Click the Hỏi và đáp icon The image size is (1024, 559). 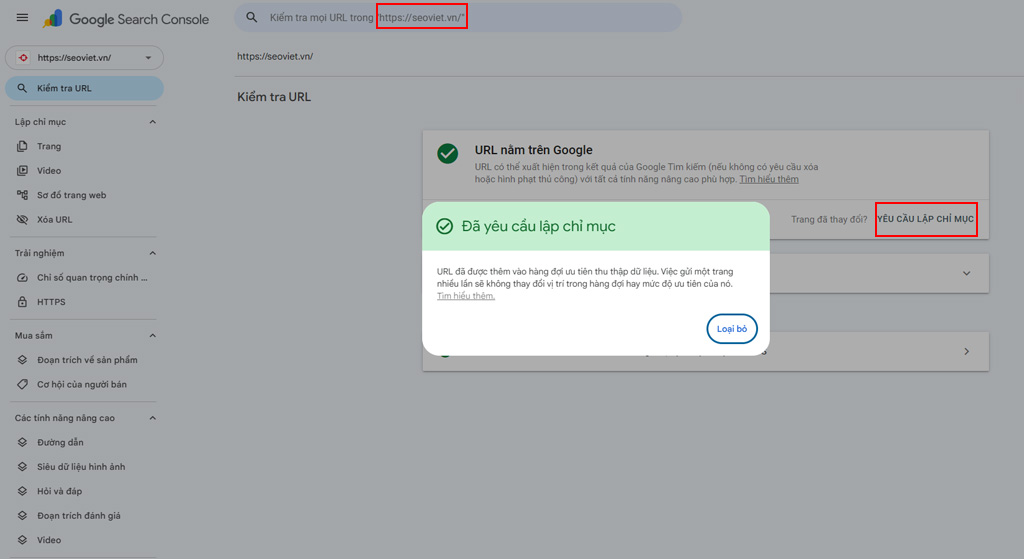(x=22, y=491)
